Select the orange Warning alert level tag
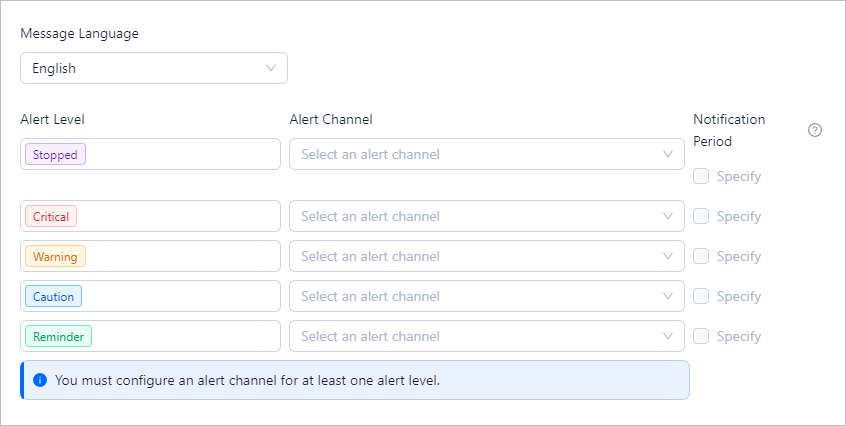The width and height of the screenshot is (846, 426). click(55, 257)
